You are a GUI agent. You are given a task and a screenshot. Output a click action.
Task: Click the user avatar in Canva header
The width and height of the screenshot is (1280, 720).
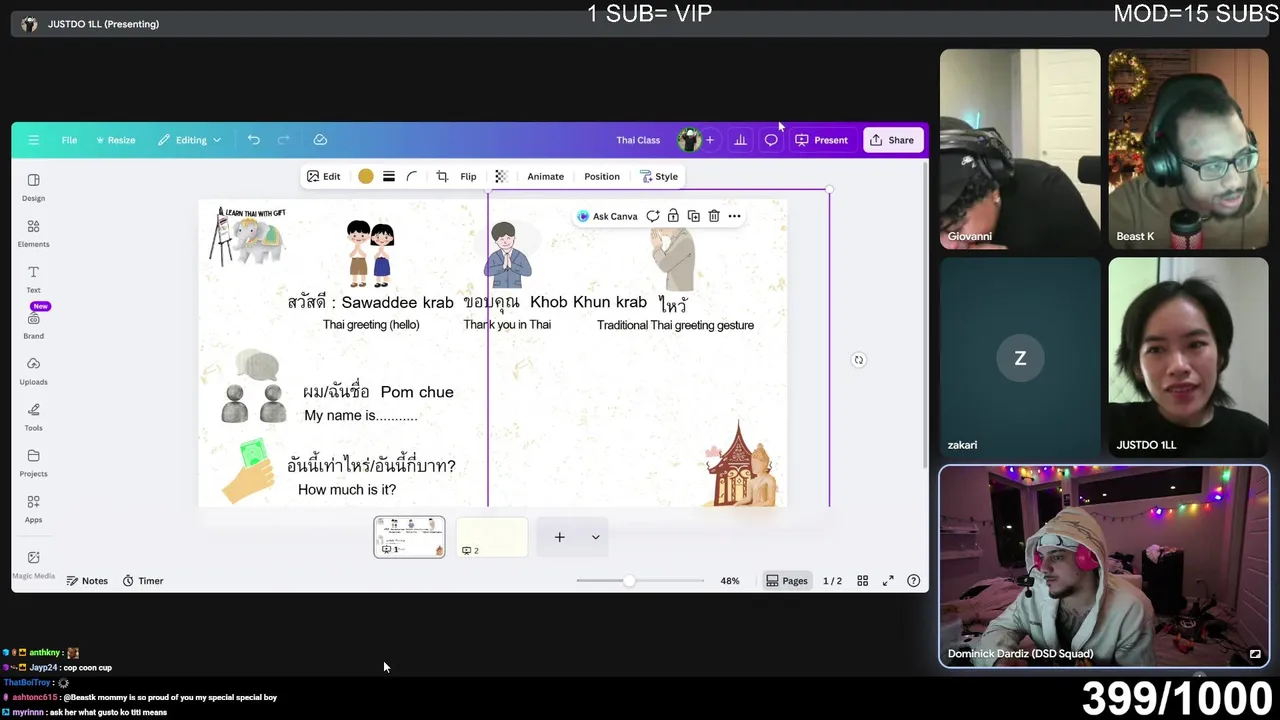tap(688, 140)
